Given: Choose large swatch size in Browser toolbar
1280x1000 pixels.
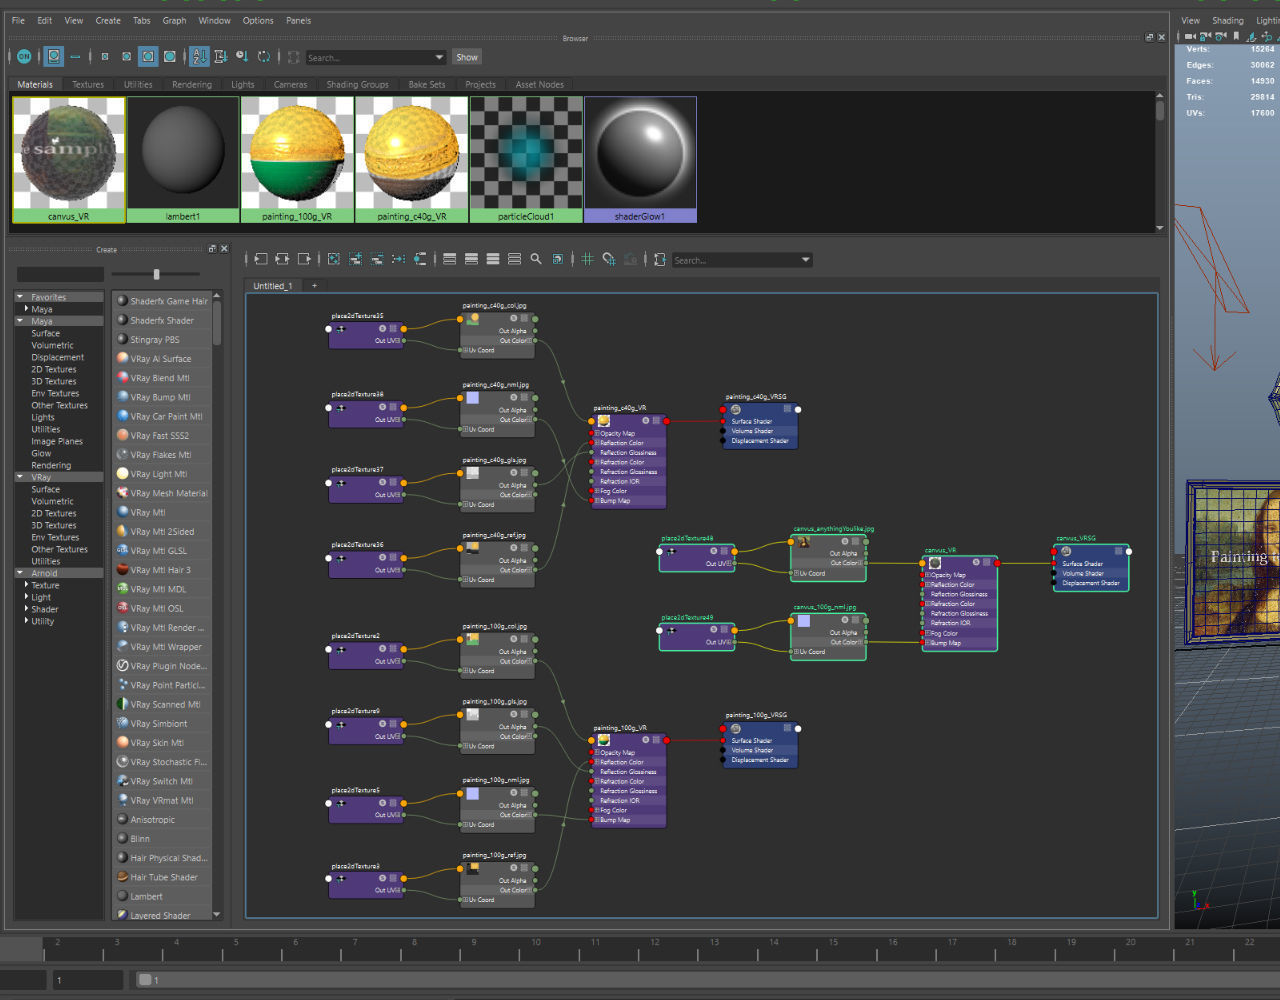Looking at the screenshot, I should pyautogui.click(x=148, y=57).
